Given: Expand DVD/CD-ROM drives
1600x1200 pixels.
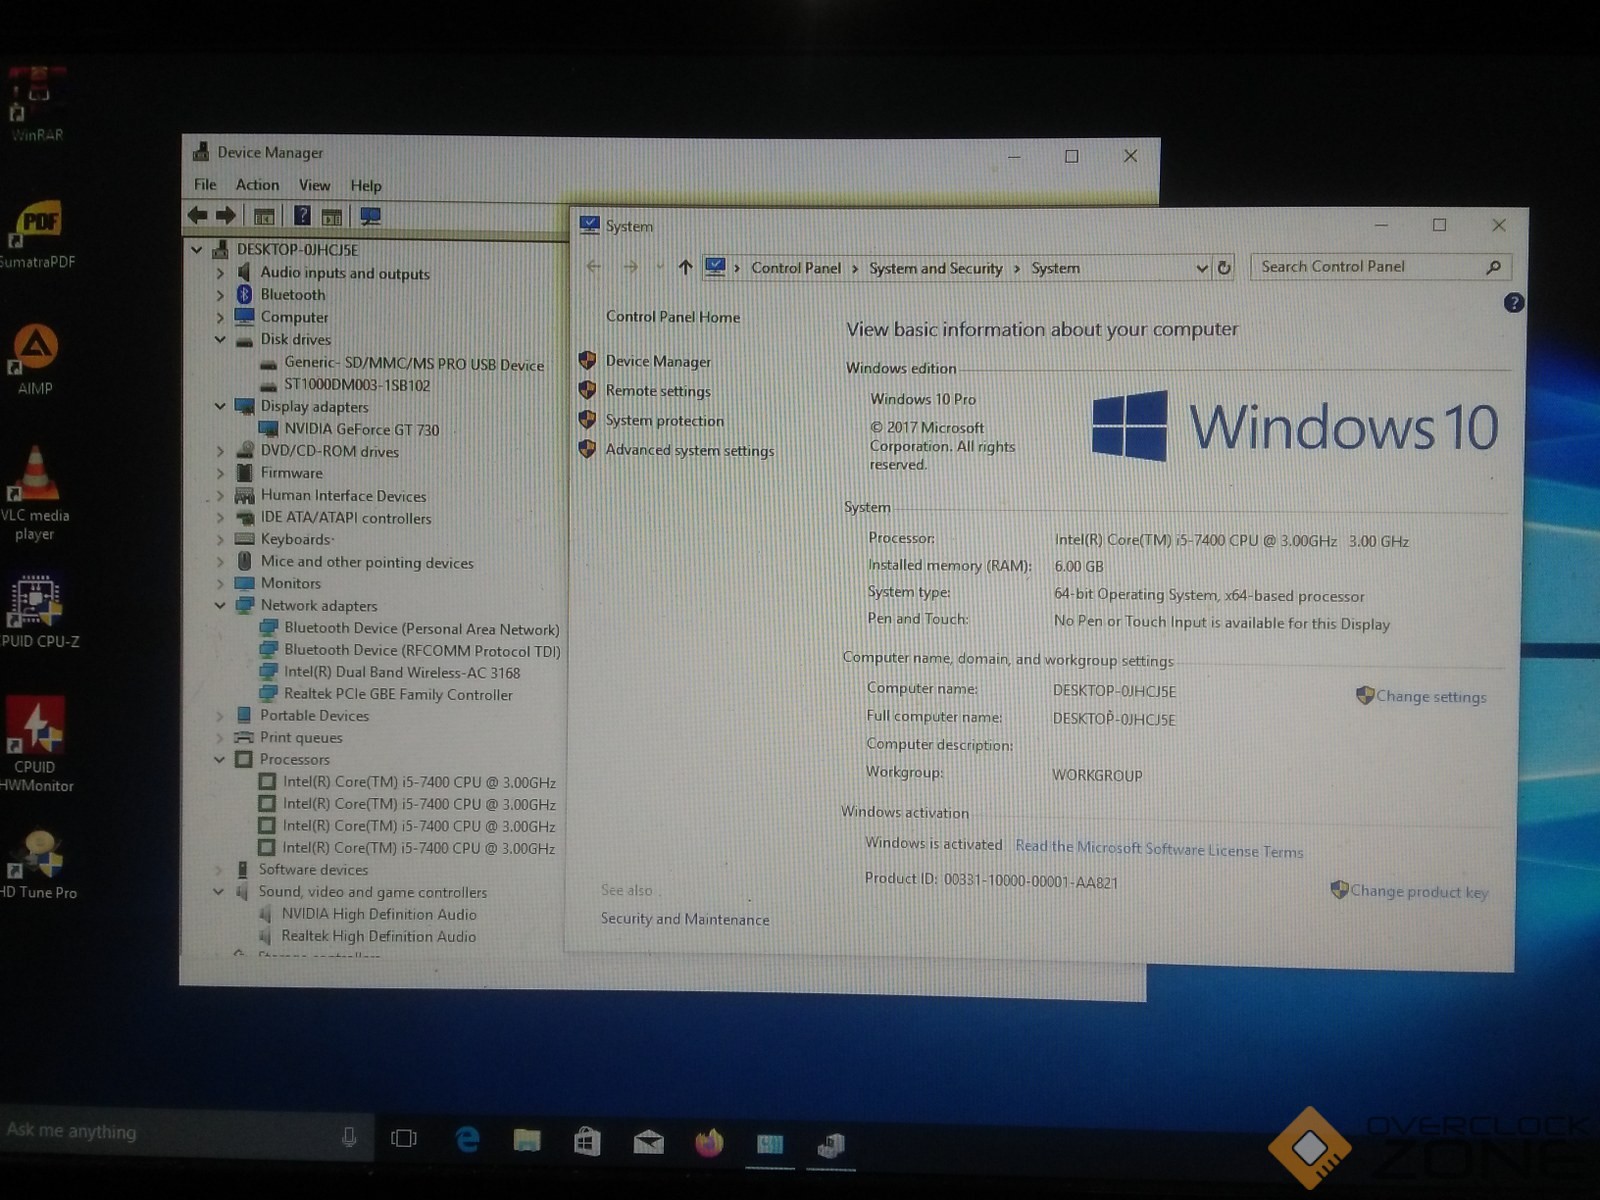Looking at the screenshot, I should click(x=220, y=451).
